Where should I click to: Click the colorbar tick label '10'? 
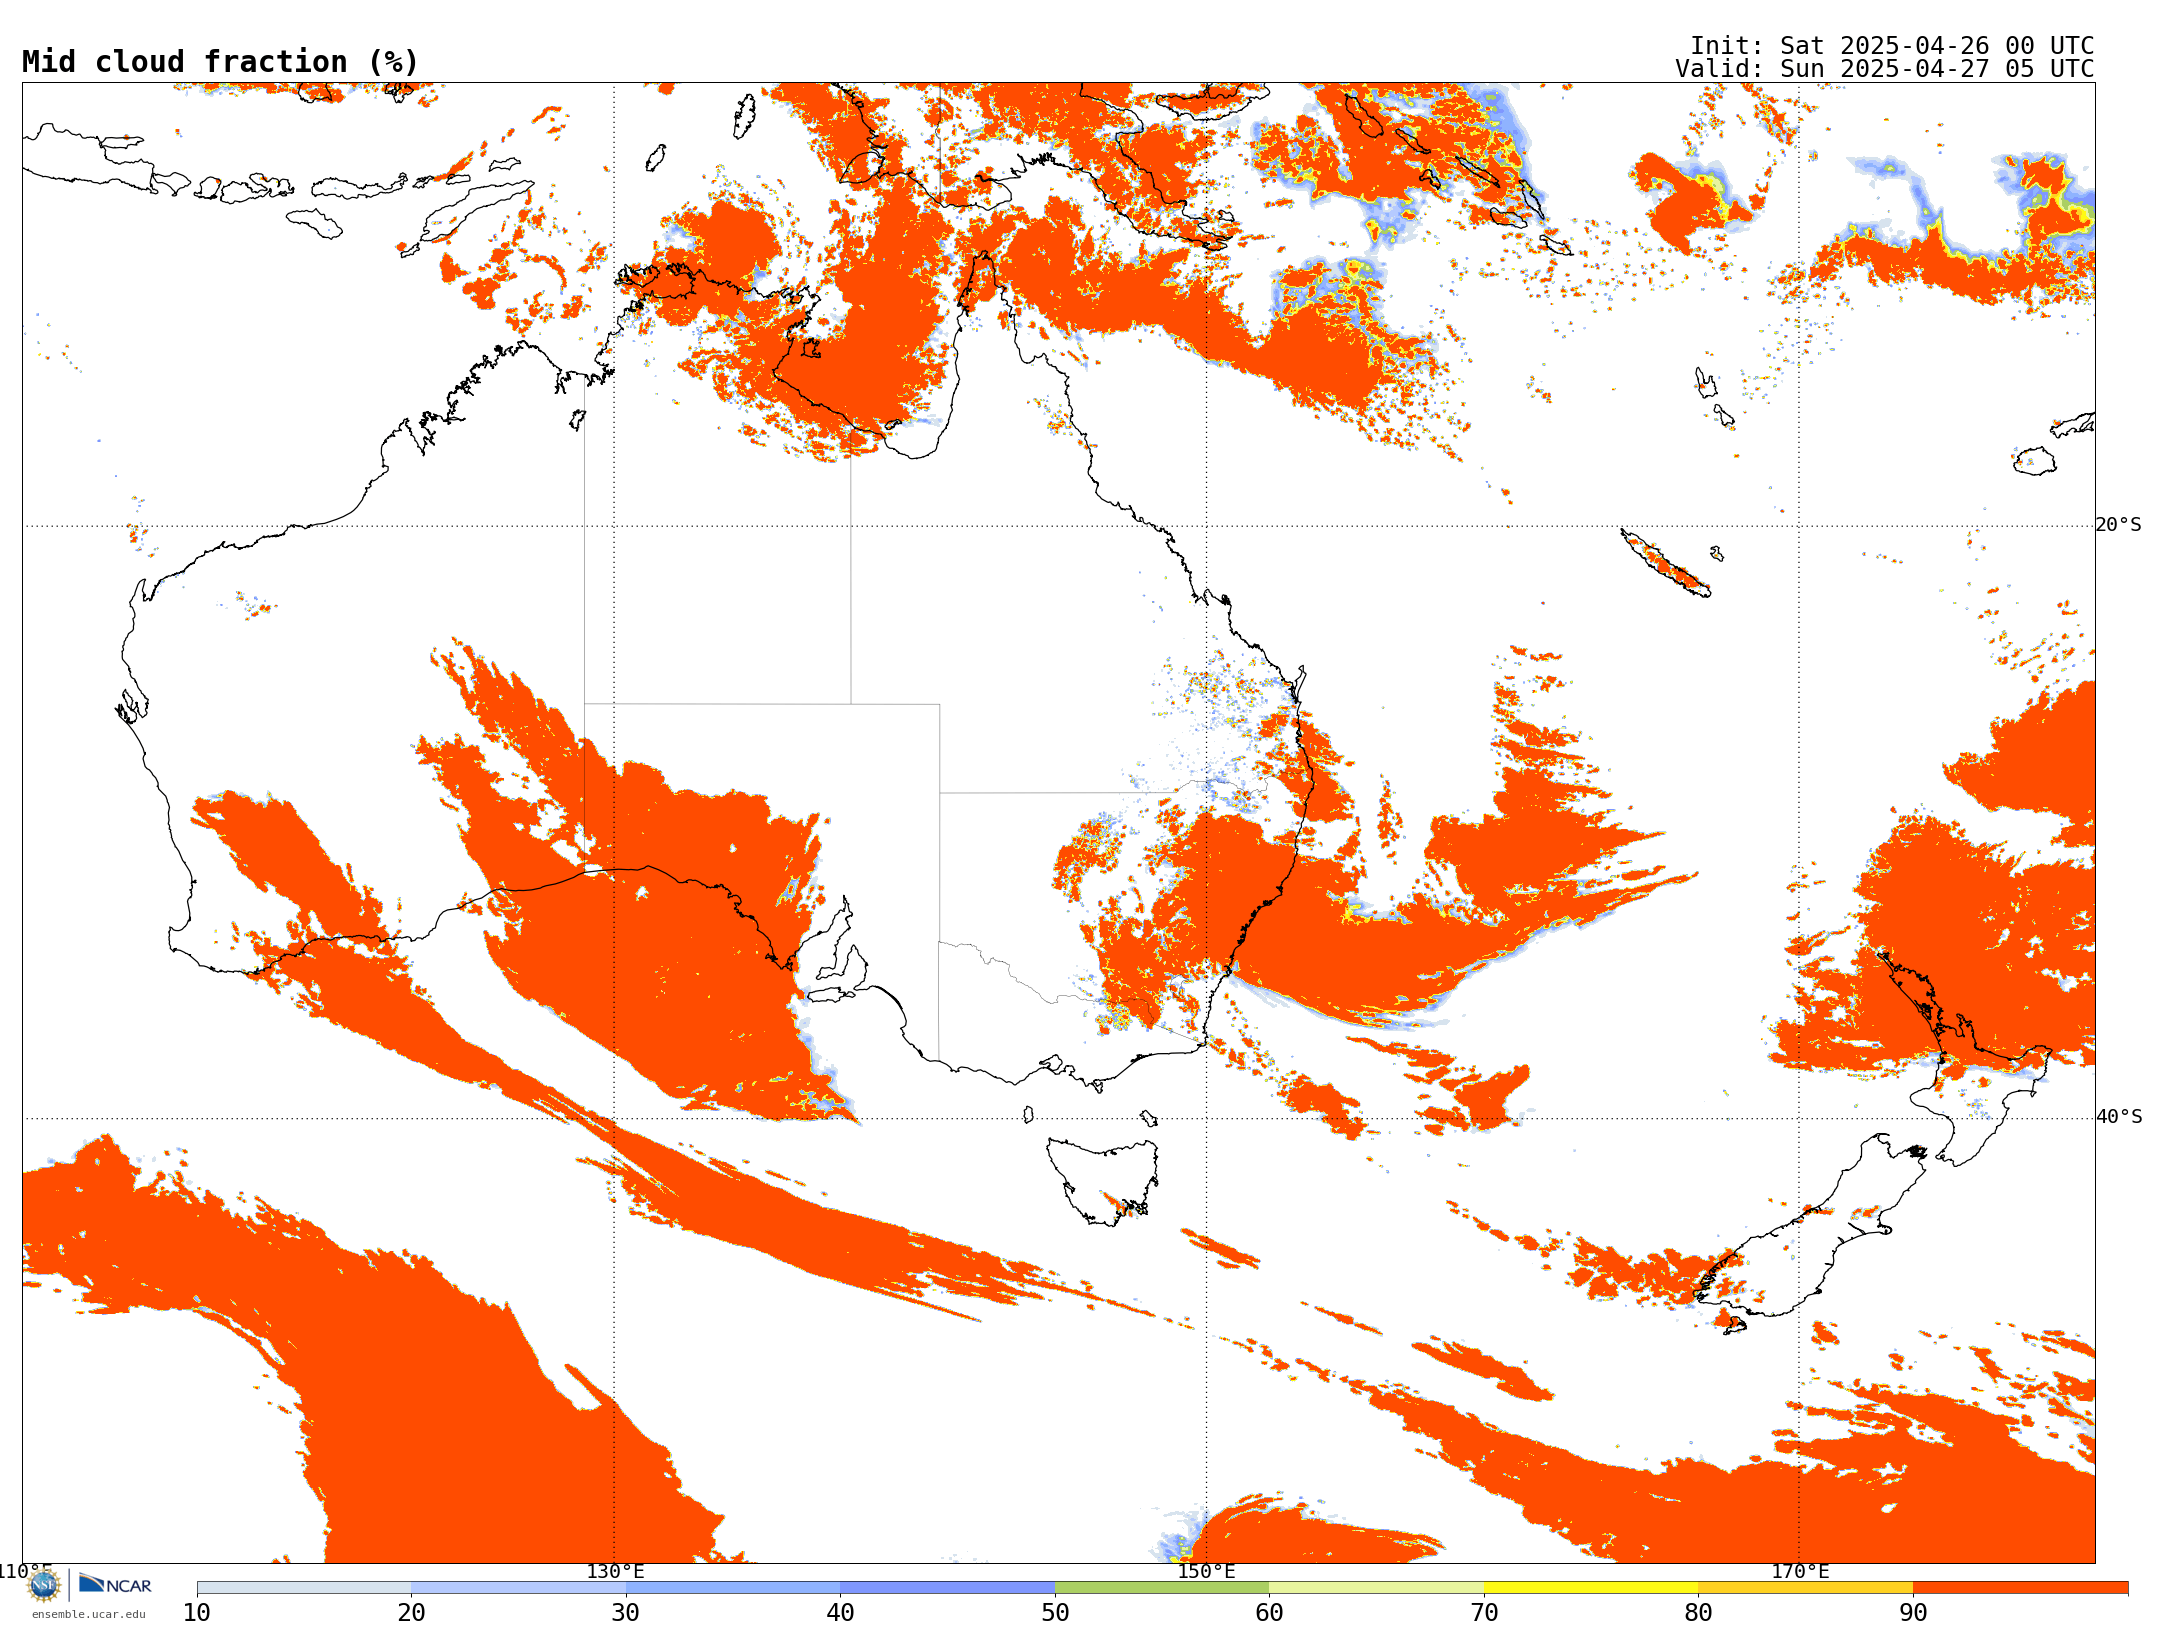(x=197, y=1612)
